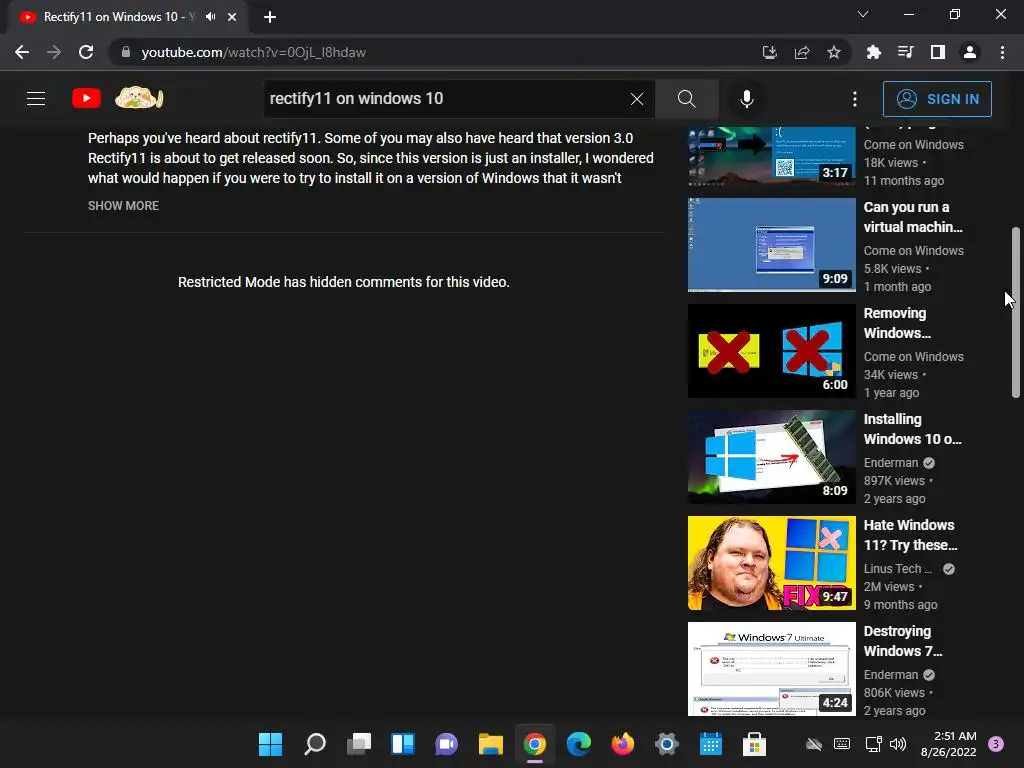Go to YouTube home via red logo
This screenshot has height=768, width=1024.
tap(86, 99)
